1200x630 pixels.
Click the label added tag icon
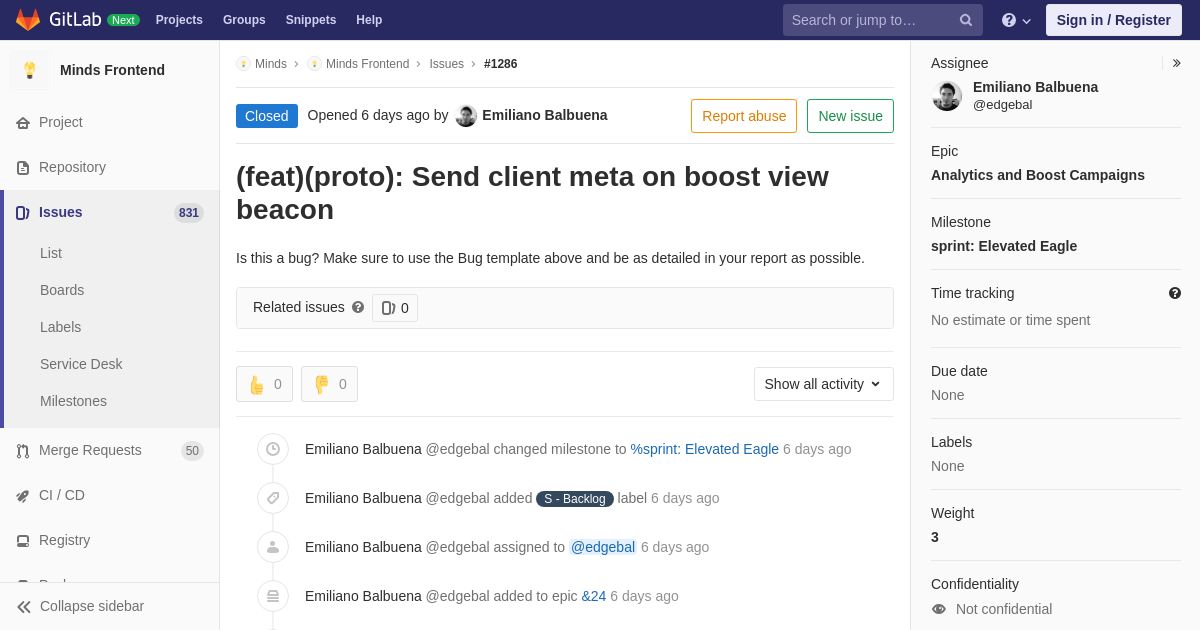pyautogui.click(x=273, y=498)
